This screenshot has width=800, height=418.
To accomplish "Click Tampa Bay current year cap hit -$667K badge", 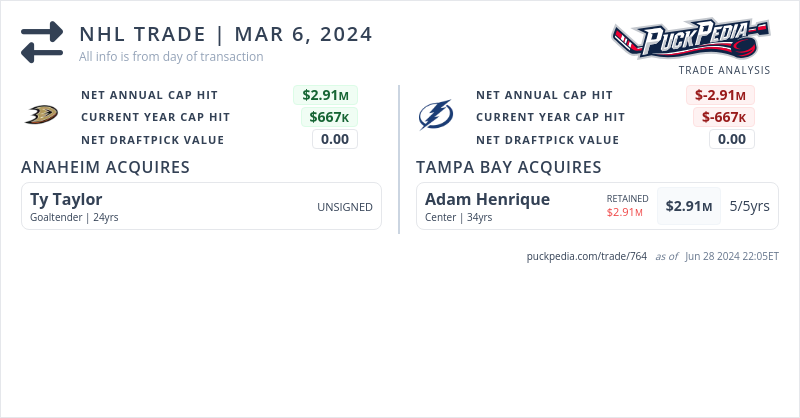I will pyautogui.click(x=724, y=117).
